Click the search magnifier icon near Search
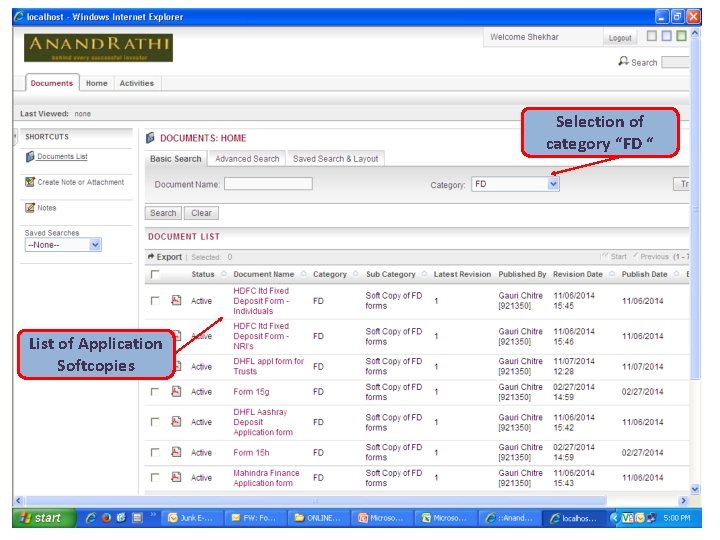The image size is (720, 540). (x=623, y=61)
